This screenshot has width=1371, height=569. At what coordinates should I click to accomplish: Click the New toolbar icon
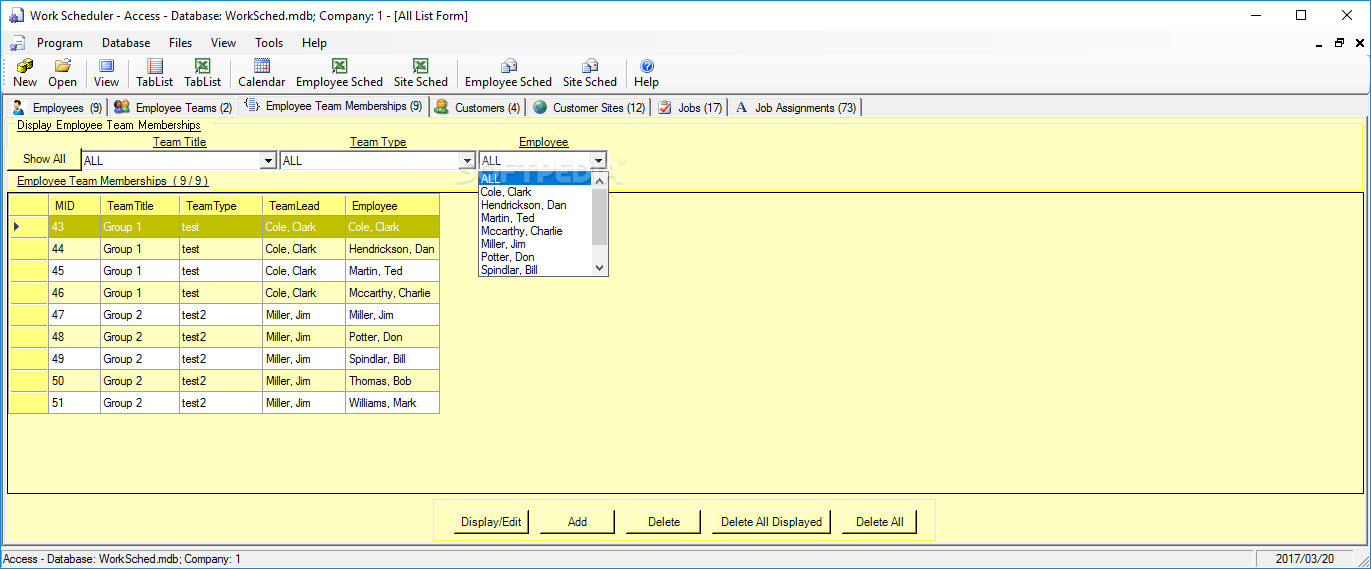(25, 73)
